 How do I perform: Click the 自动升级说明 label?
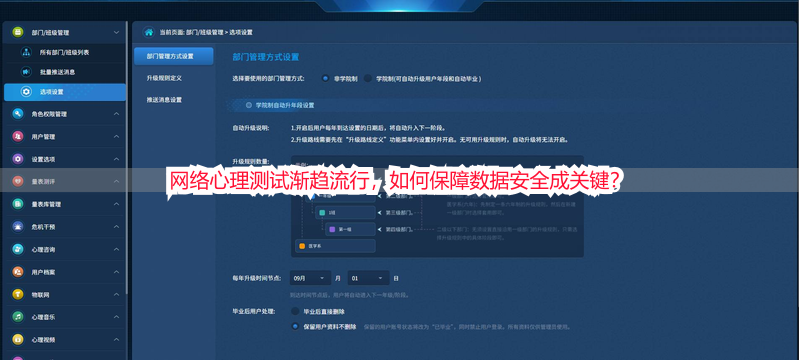coord(251,128)
